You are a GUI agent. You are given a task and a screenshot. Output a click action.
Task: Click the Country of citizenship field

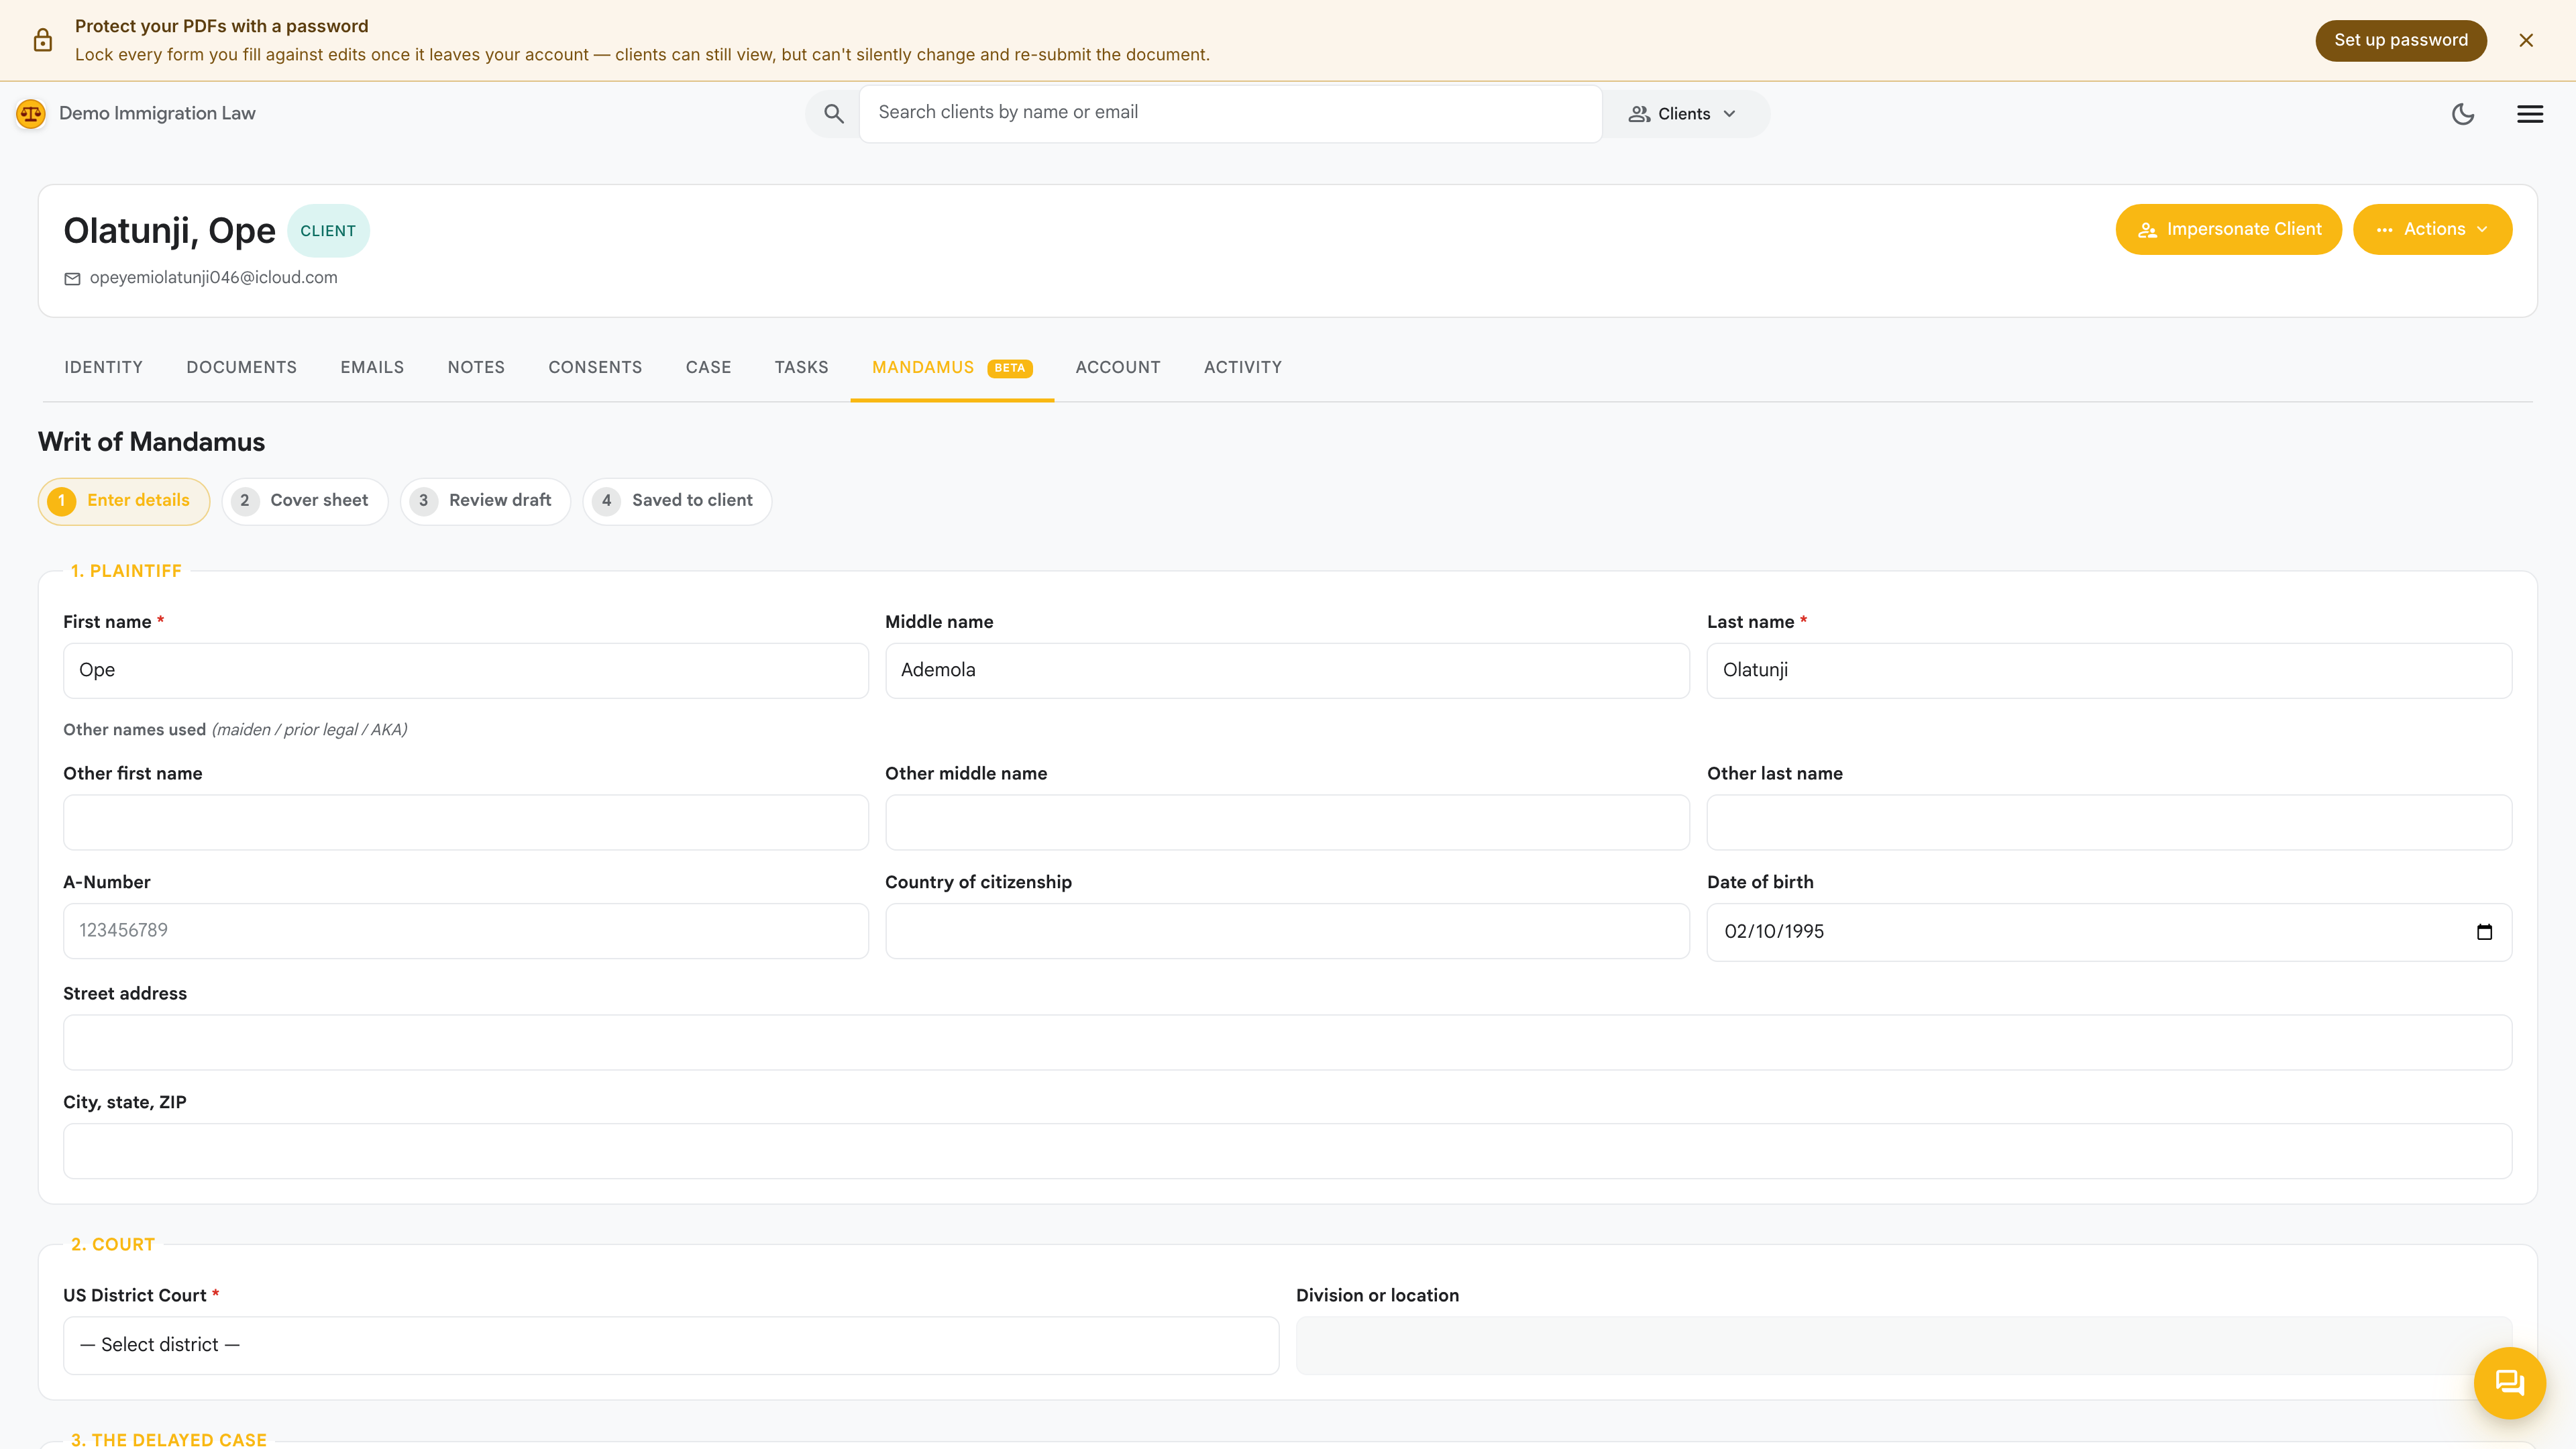pos(1287,931)
